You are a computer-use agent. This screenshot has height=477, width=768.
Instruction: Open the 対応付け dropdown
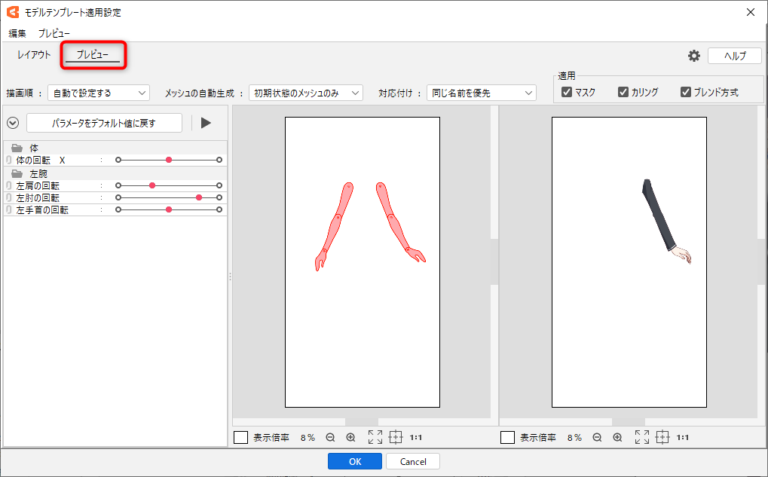point(481,93)
